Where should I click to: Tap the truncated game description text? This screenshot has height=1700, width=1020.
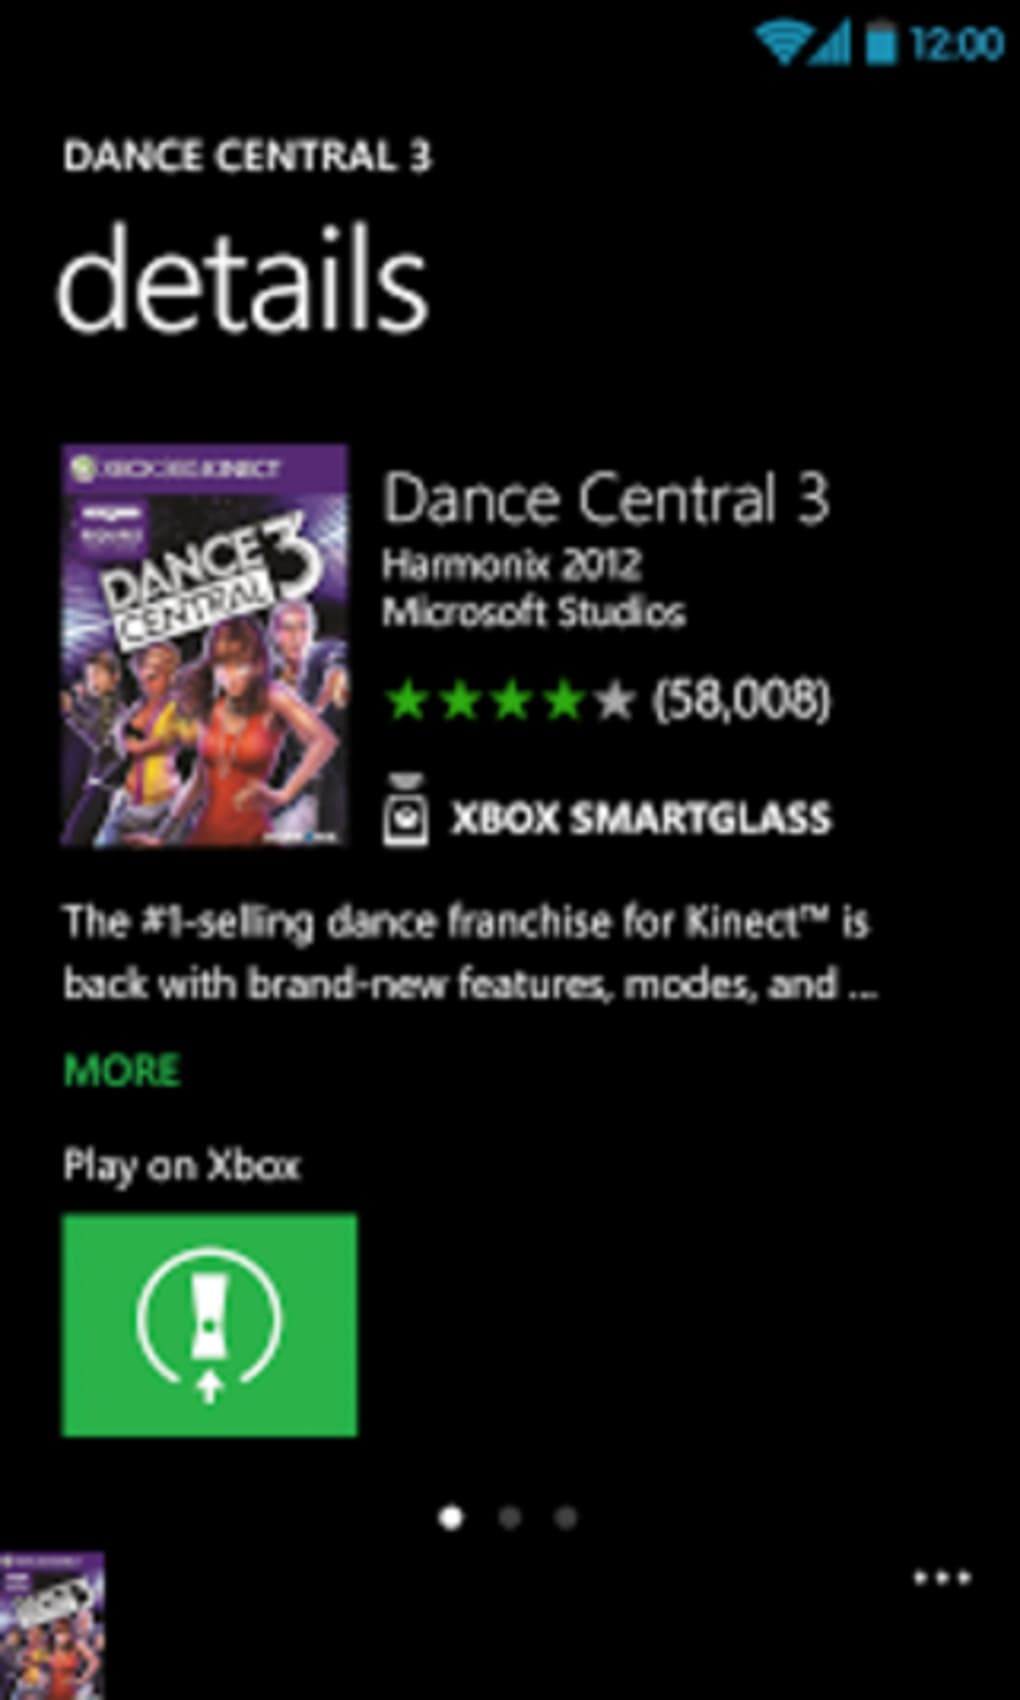click(470, 953)
